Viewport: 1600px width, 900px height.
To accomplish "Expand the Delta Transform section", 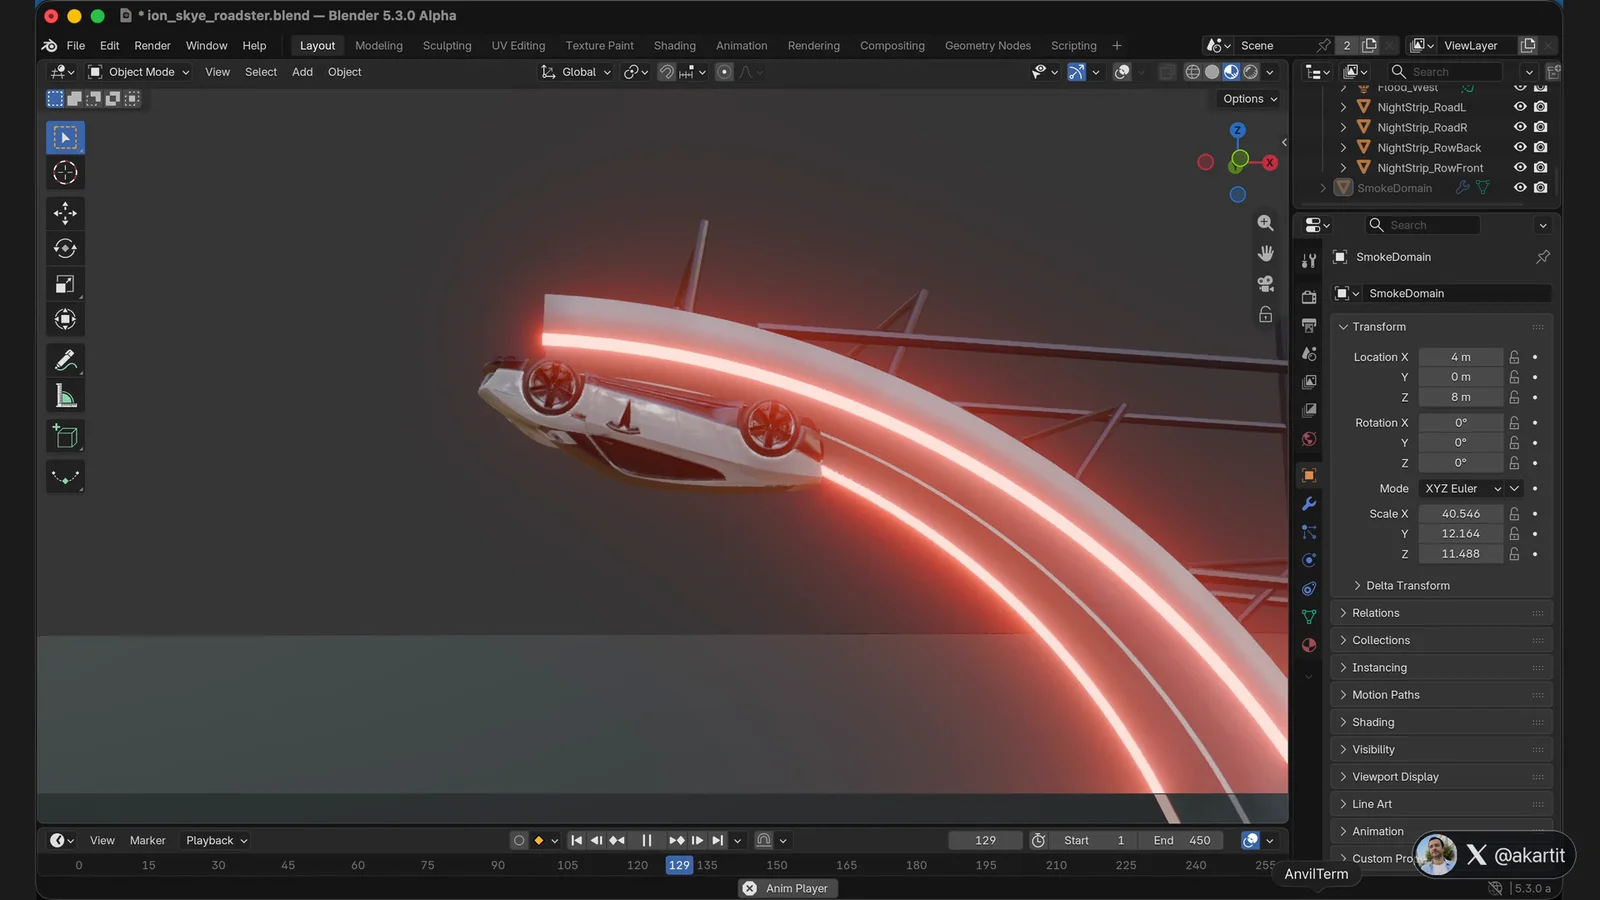I will [1407, 586].
